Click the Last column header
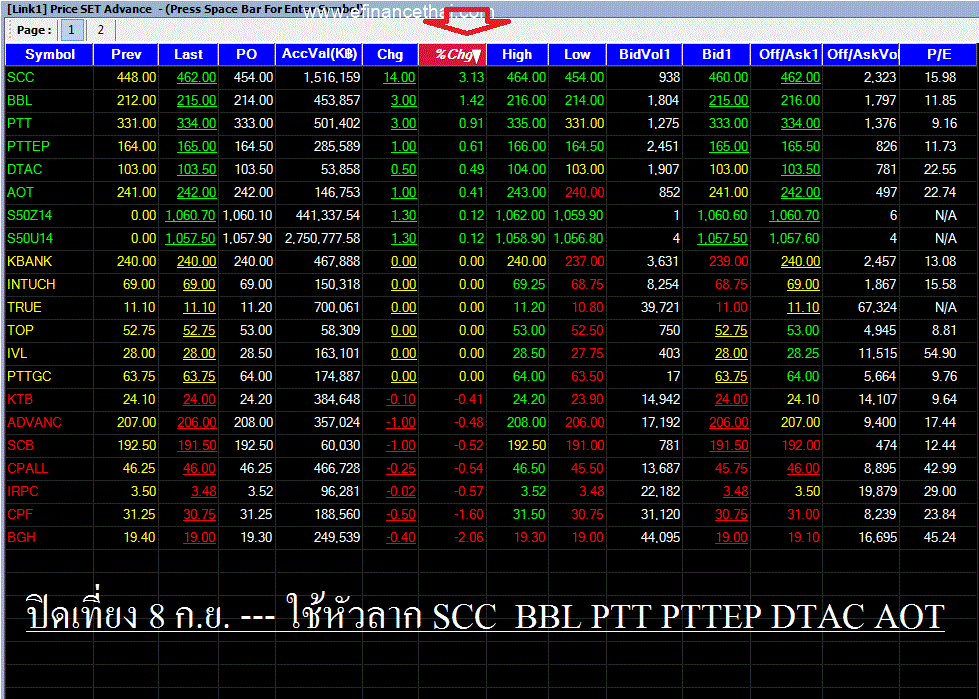The height and width of the screenshot is (699, 979). [189, 54]
